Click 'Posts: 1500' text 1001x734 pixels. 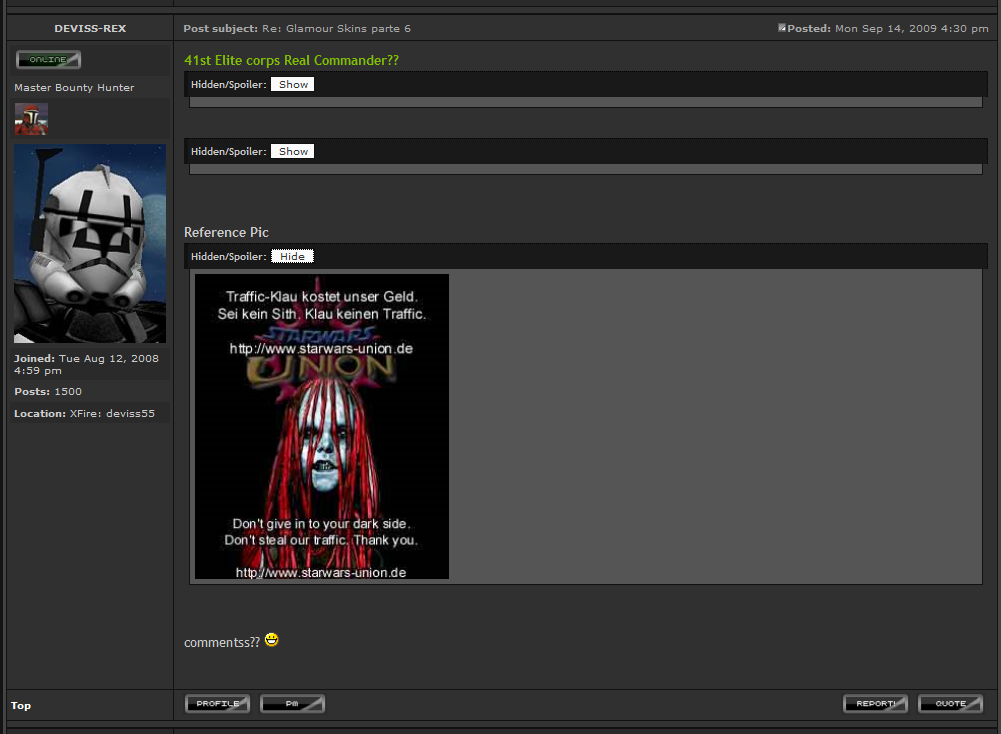(48, 392)
